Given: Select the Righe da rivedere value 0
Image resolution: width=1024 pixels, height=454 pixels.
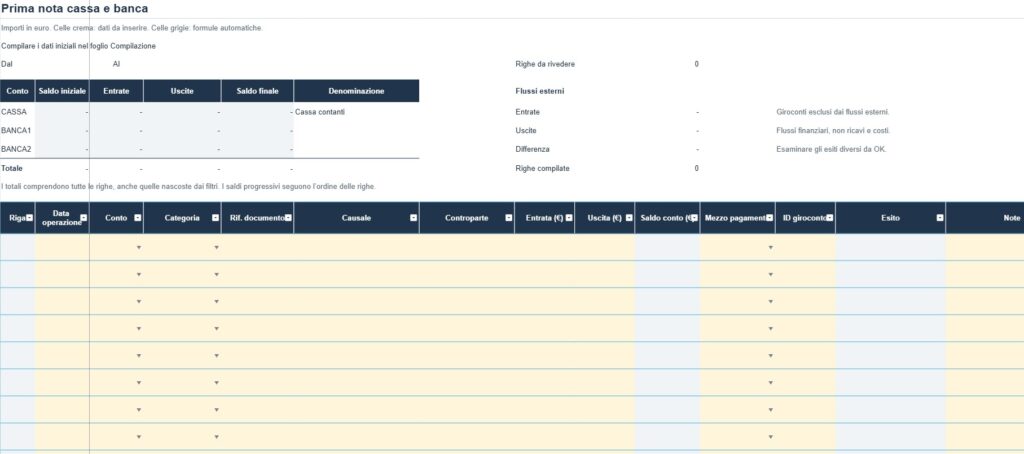Looking at the screenshot, I should 697,65.
